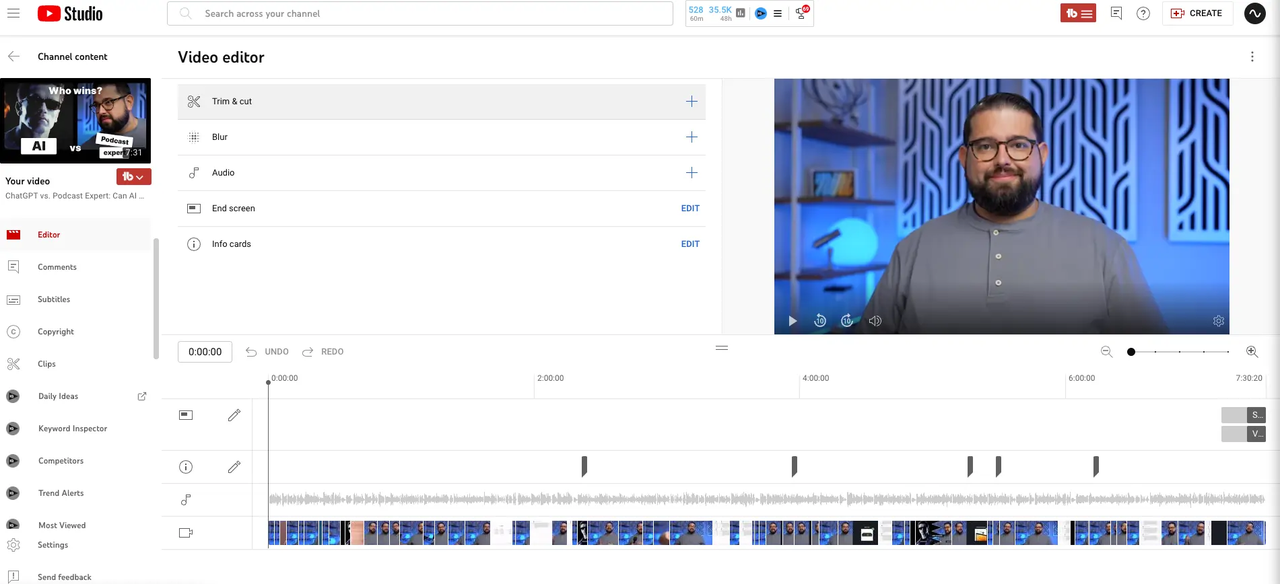This screenshot has width=1280, height=584.
Task: Mute the preview volume
Action: click(x=875, y=321)
